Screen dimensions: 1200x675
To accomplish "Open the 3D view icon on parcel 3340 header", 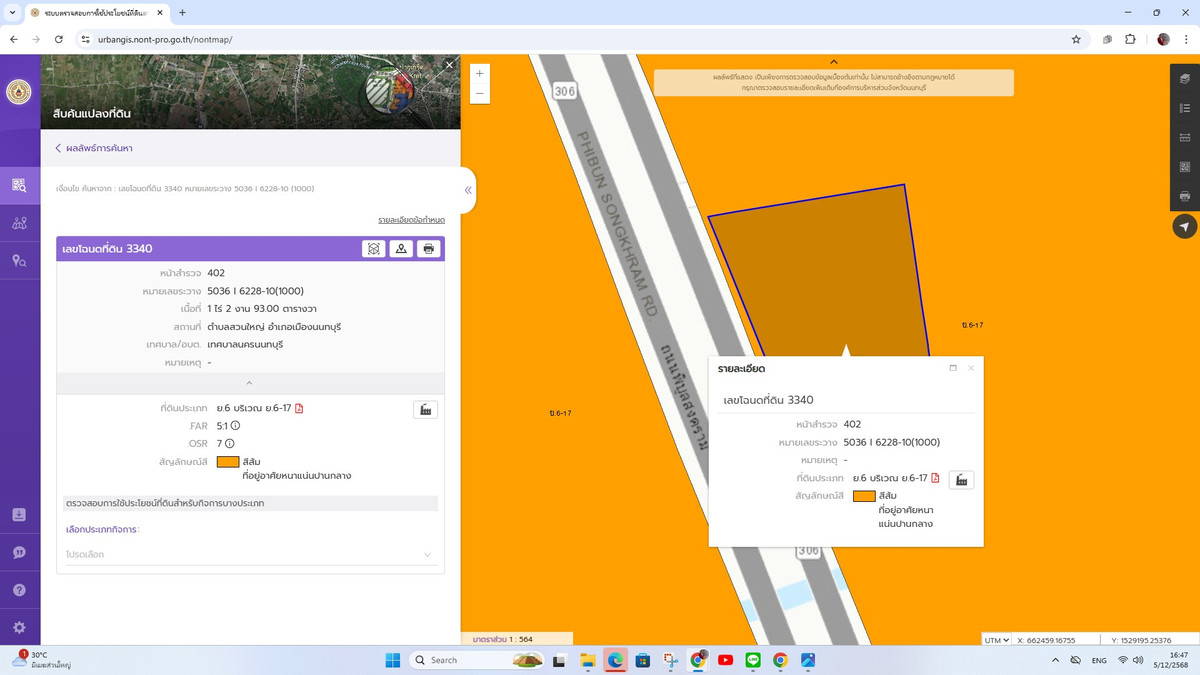I will click(373, 248).
